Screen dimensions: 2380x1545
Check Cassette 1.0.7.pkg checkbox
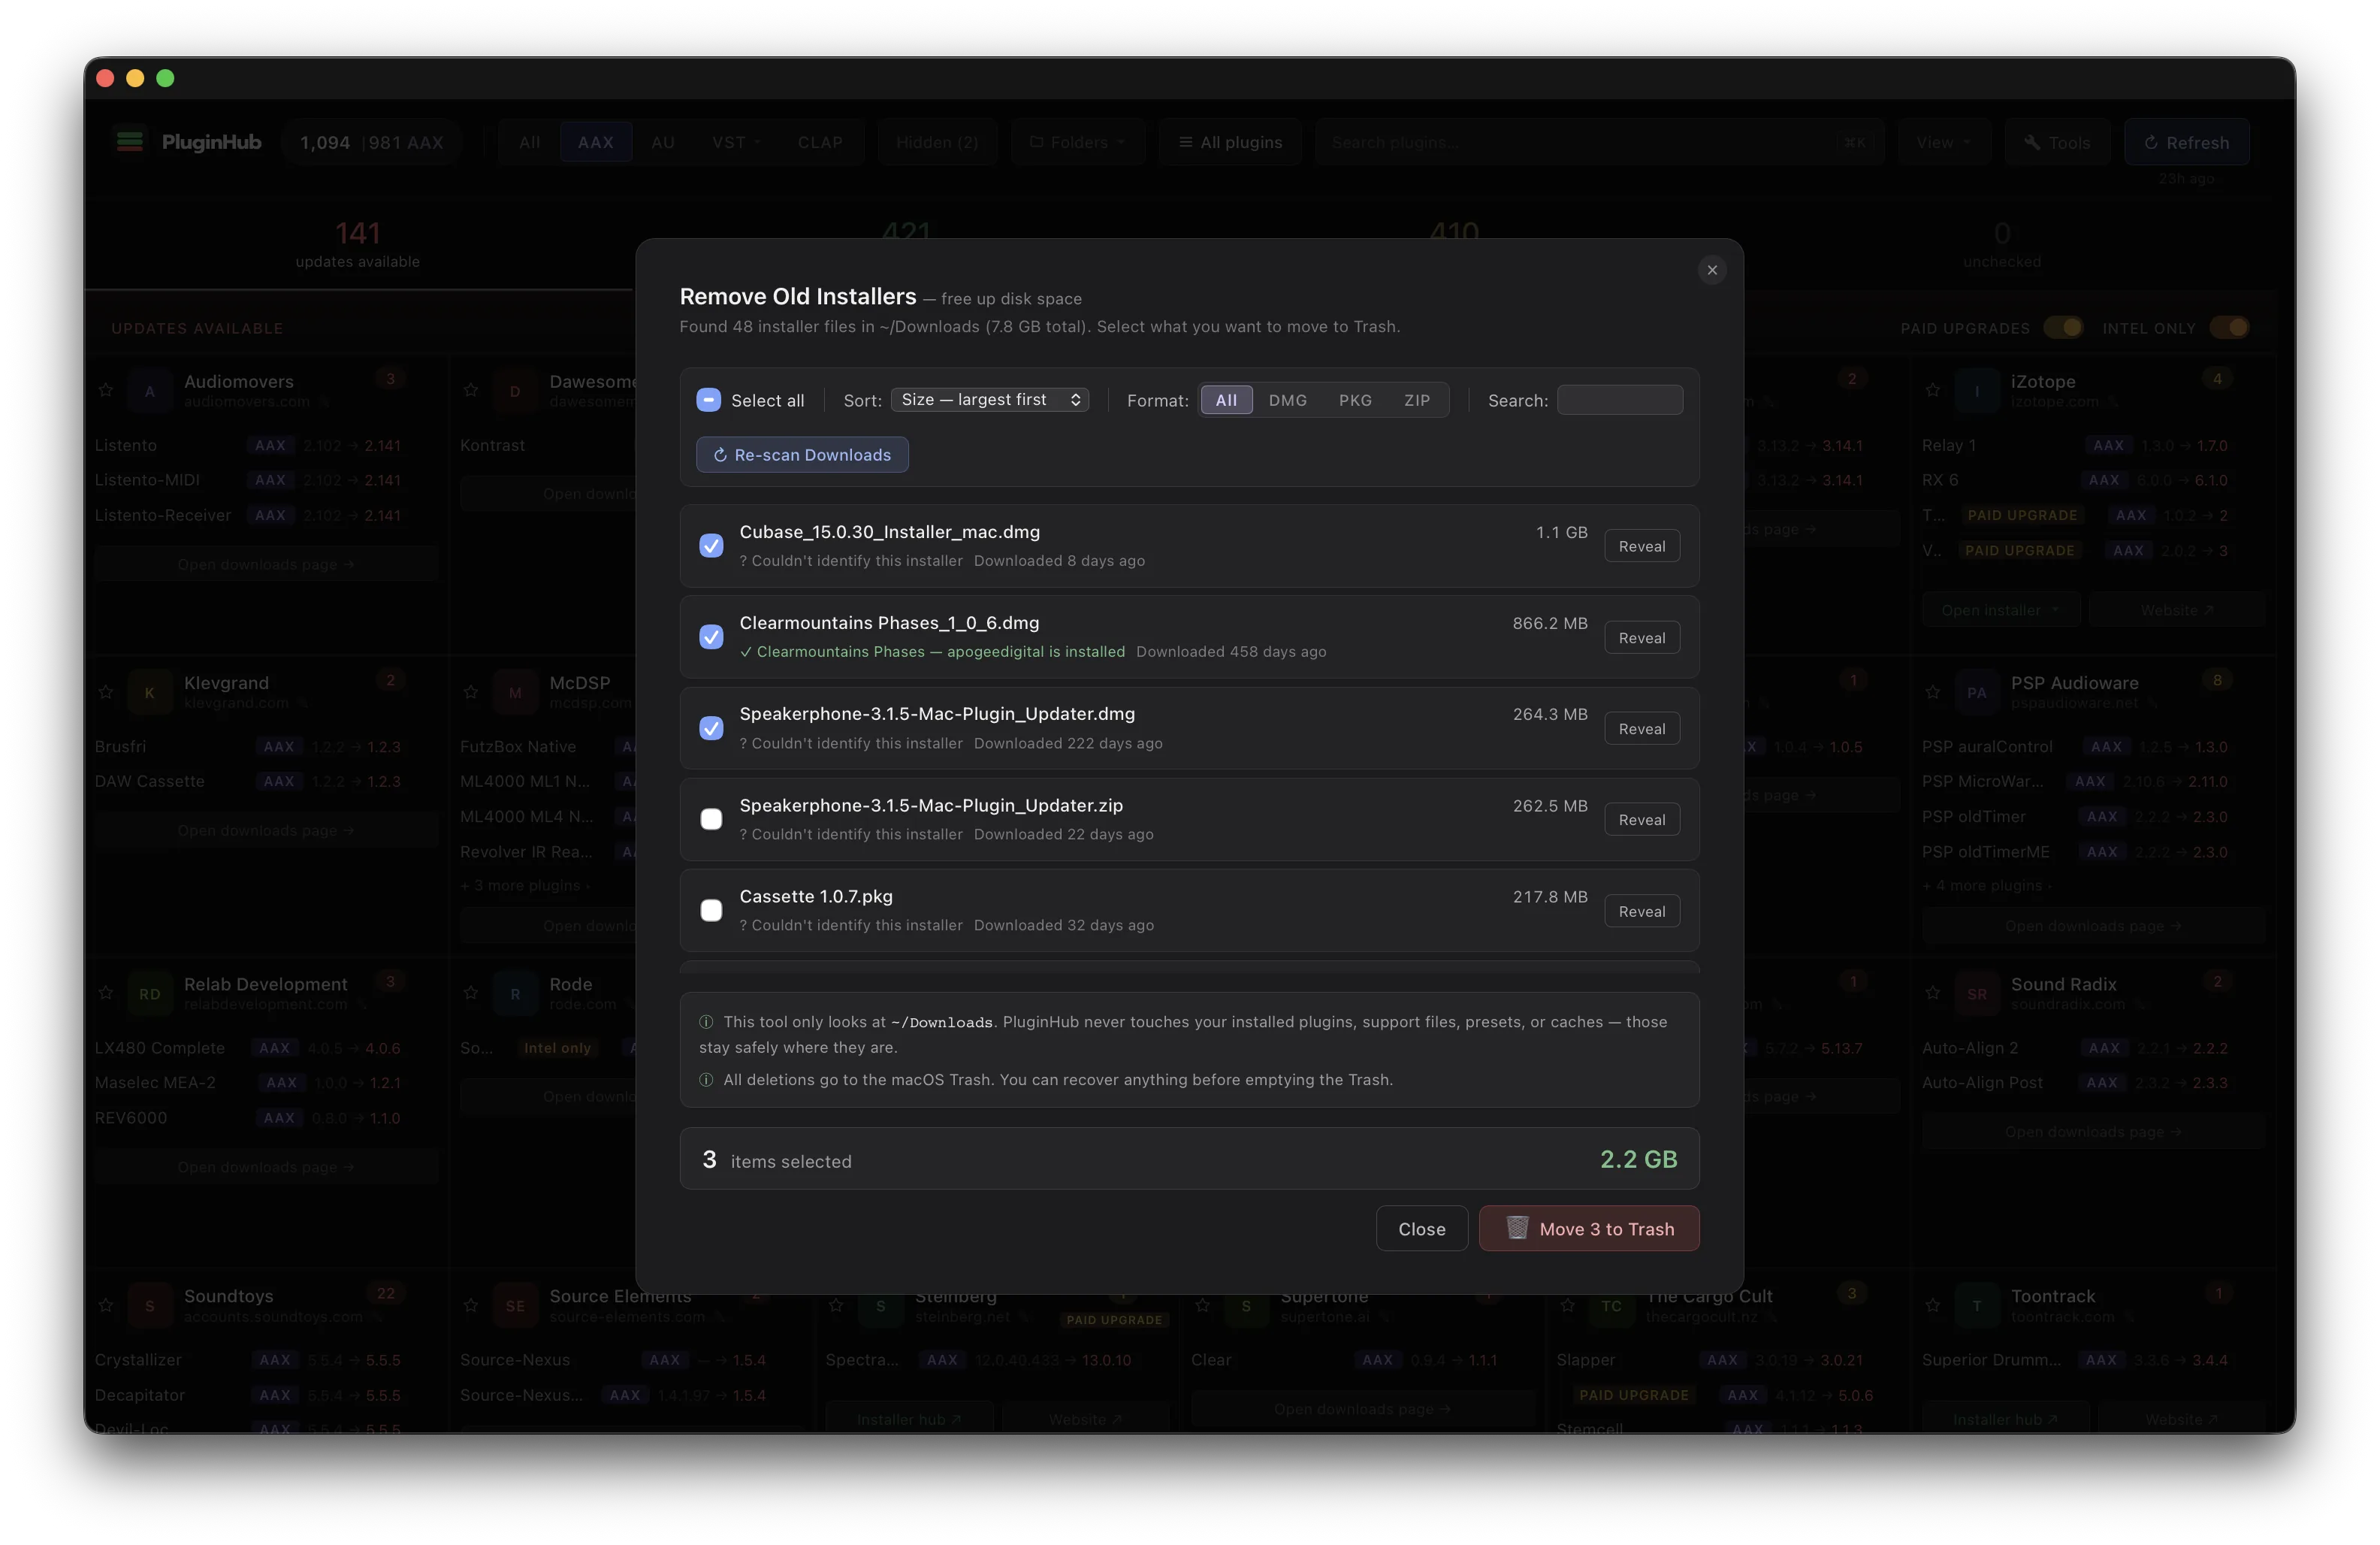711,910
